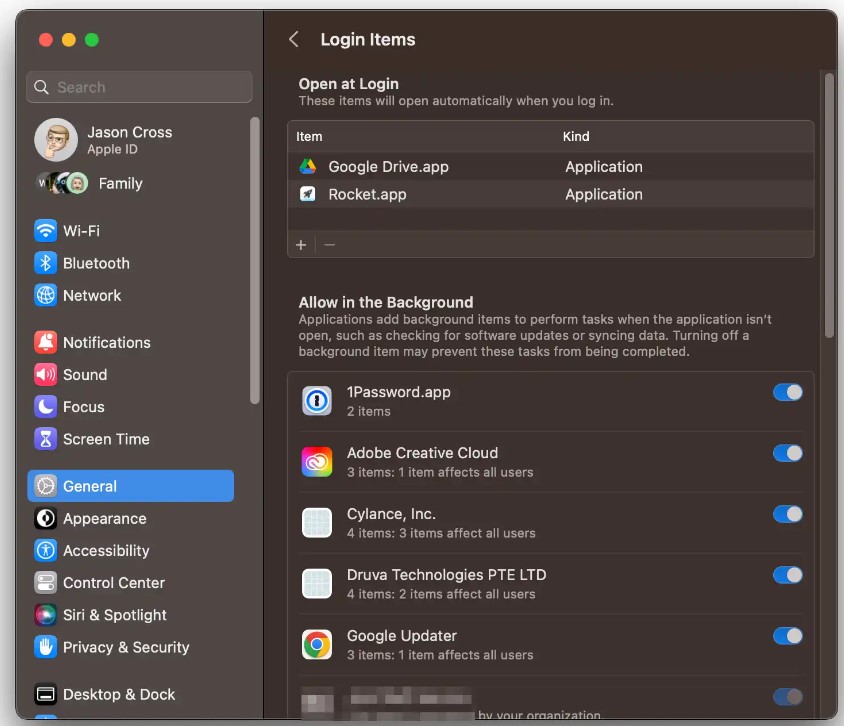The width and height of the screenshot is (844, 726).
Task: Open Family sharing settings
Action: coord(131,184)
